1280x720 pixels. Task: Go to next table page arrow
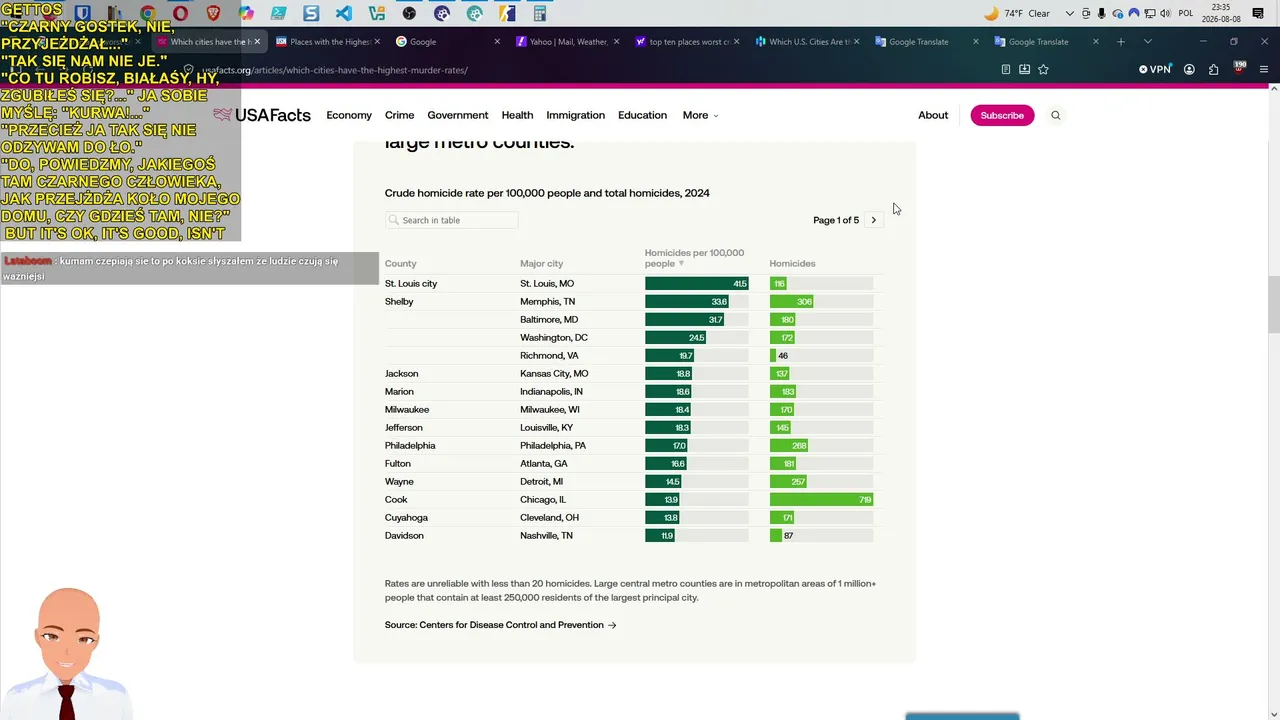873,220
